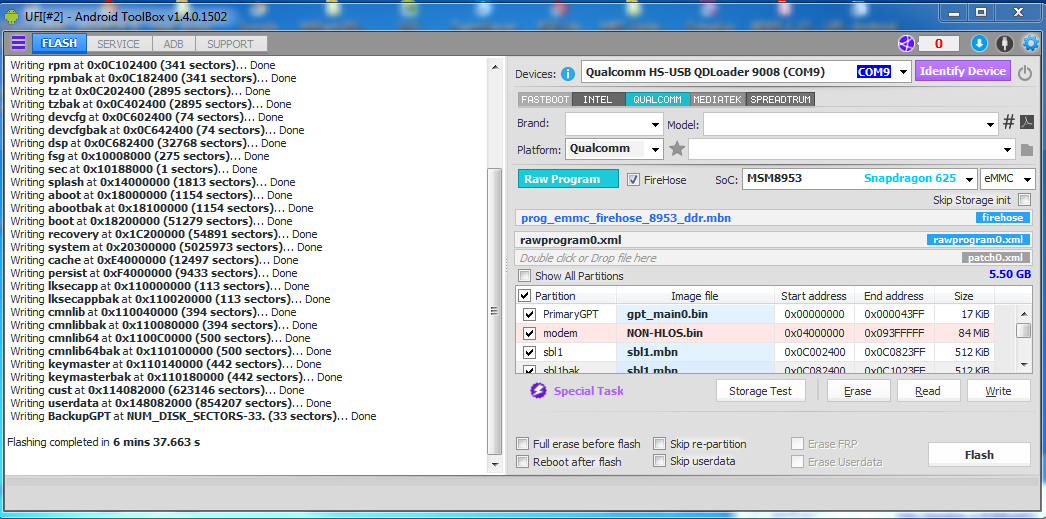The height and width of the screenshot is (519, 1046).
Task: Check Show All Partitions
Action: click(x=525, y=276)
